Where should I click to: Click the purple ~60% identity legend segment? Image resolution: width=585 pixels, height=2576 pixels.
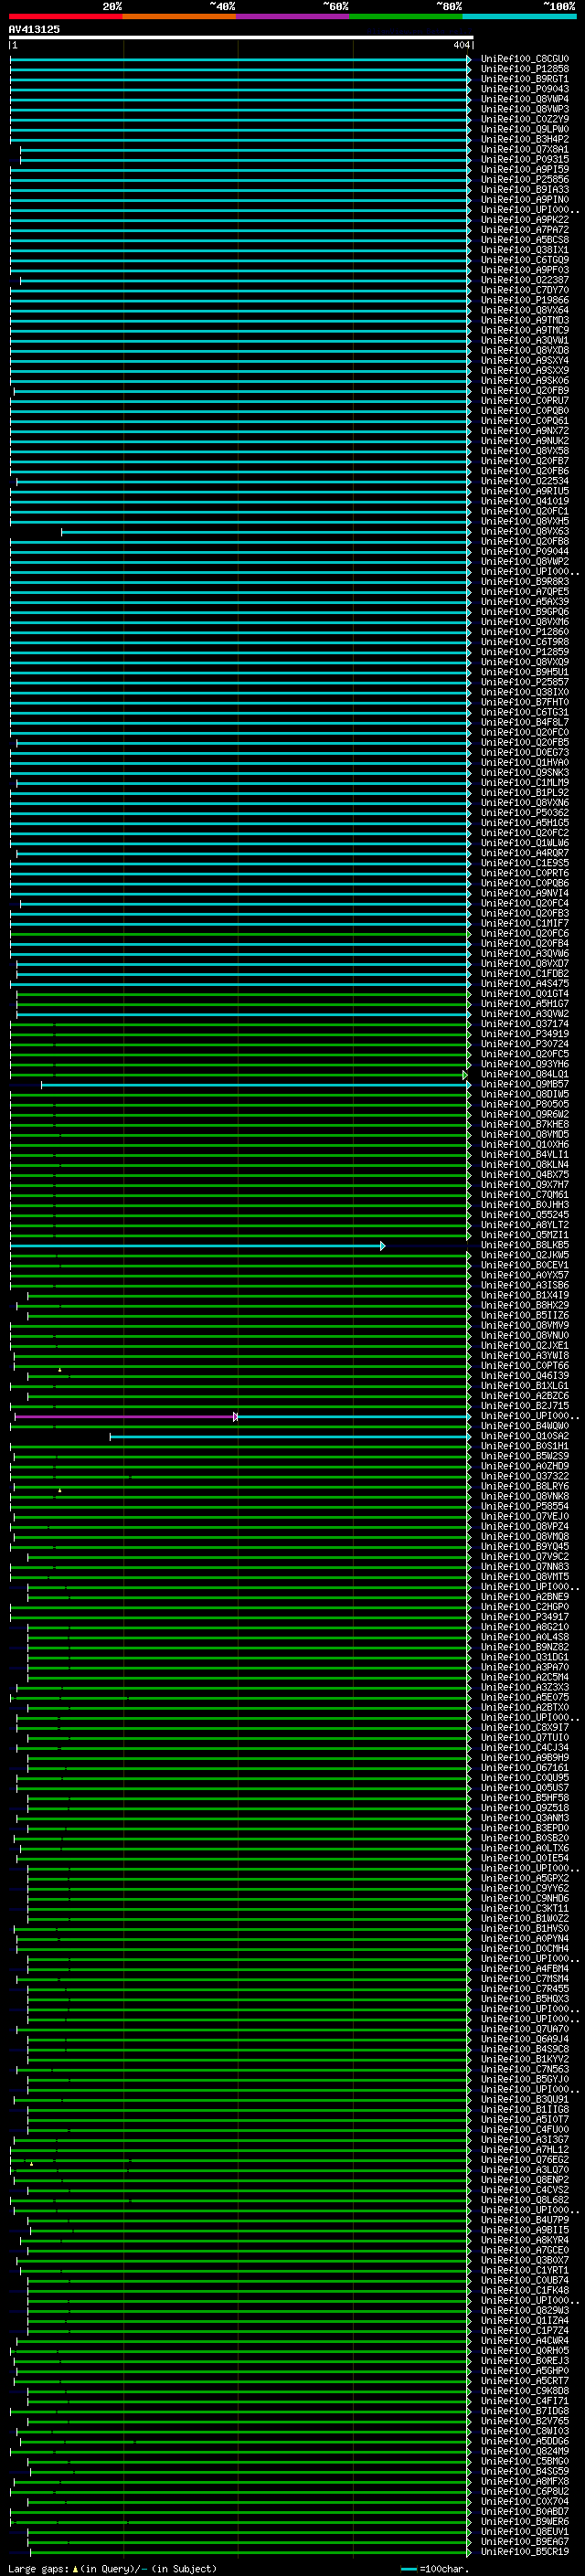click(293, 17)
